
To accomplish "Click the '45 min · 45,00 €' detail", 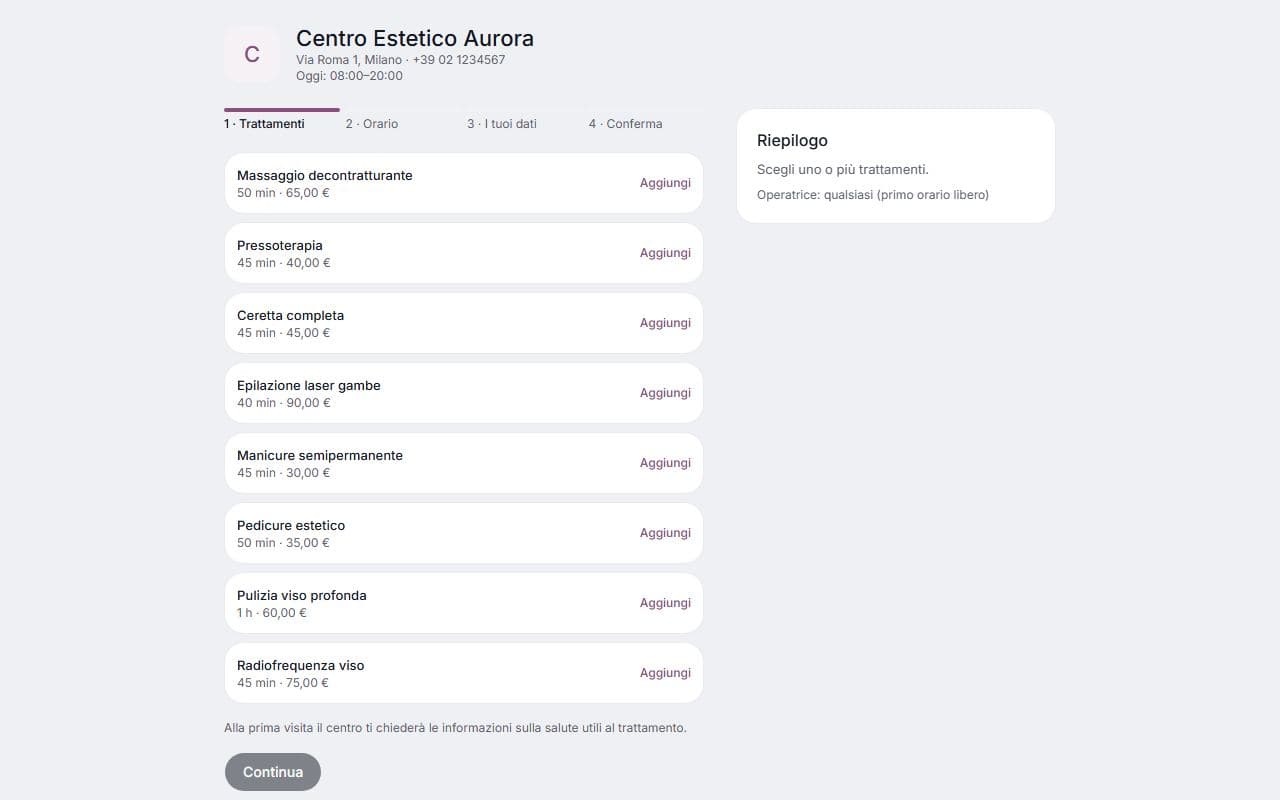I will coord(284,333).
